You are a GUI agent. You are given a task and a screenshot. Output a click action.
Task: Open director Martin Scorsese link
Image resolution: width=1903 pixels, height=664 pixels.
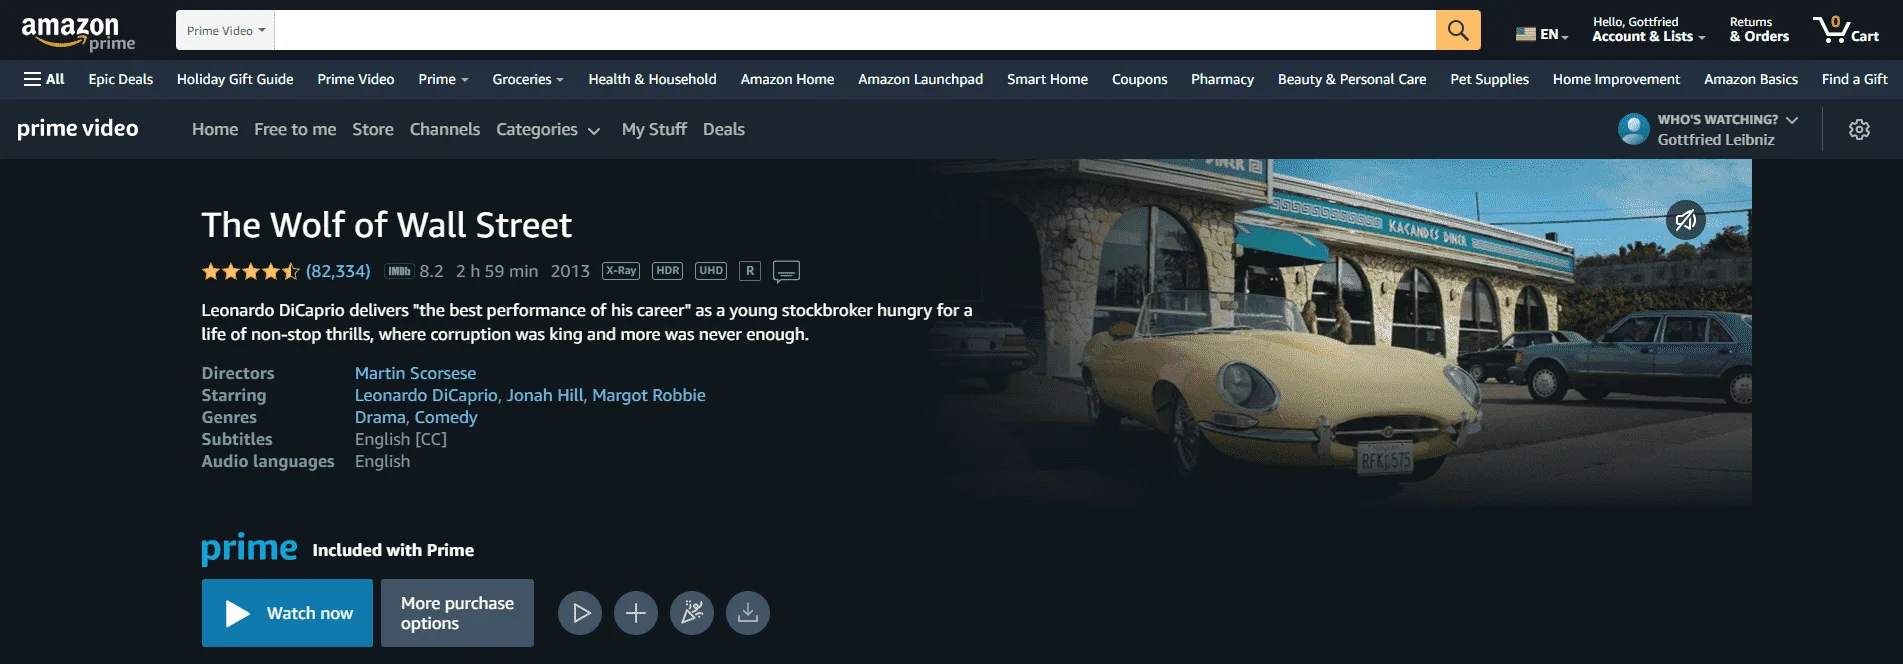pyautogui.click(x=415, y=373)
